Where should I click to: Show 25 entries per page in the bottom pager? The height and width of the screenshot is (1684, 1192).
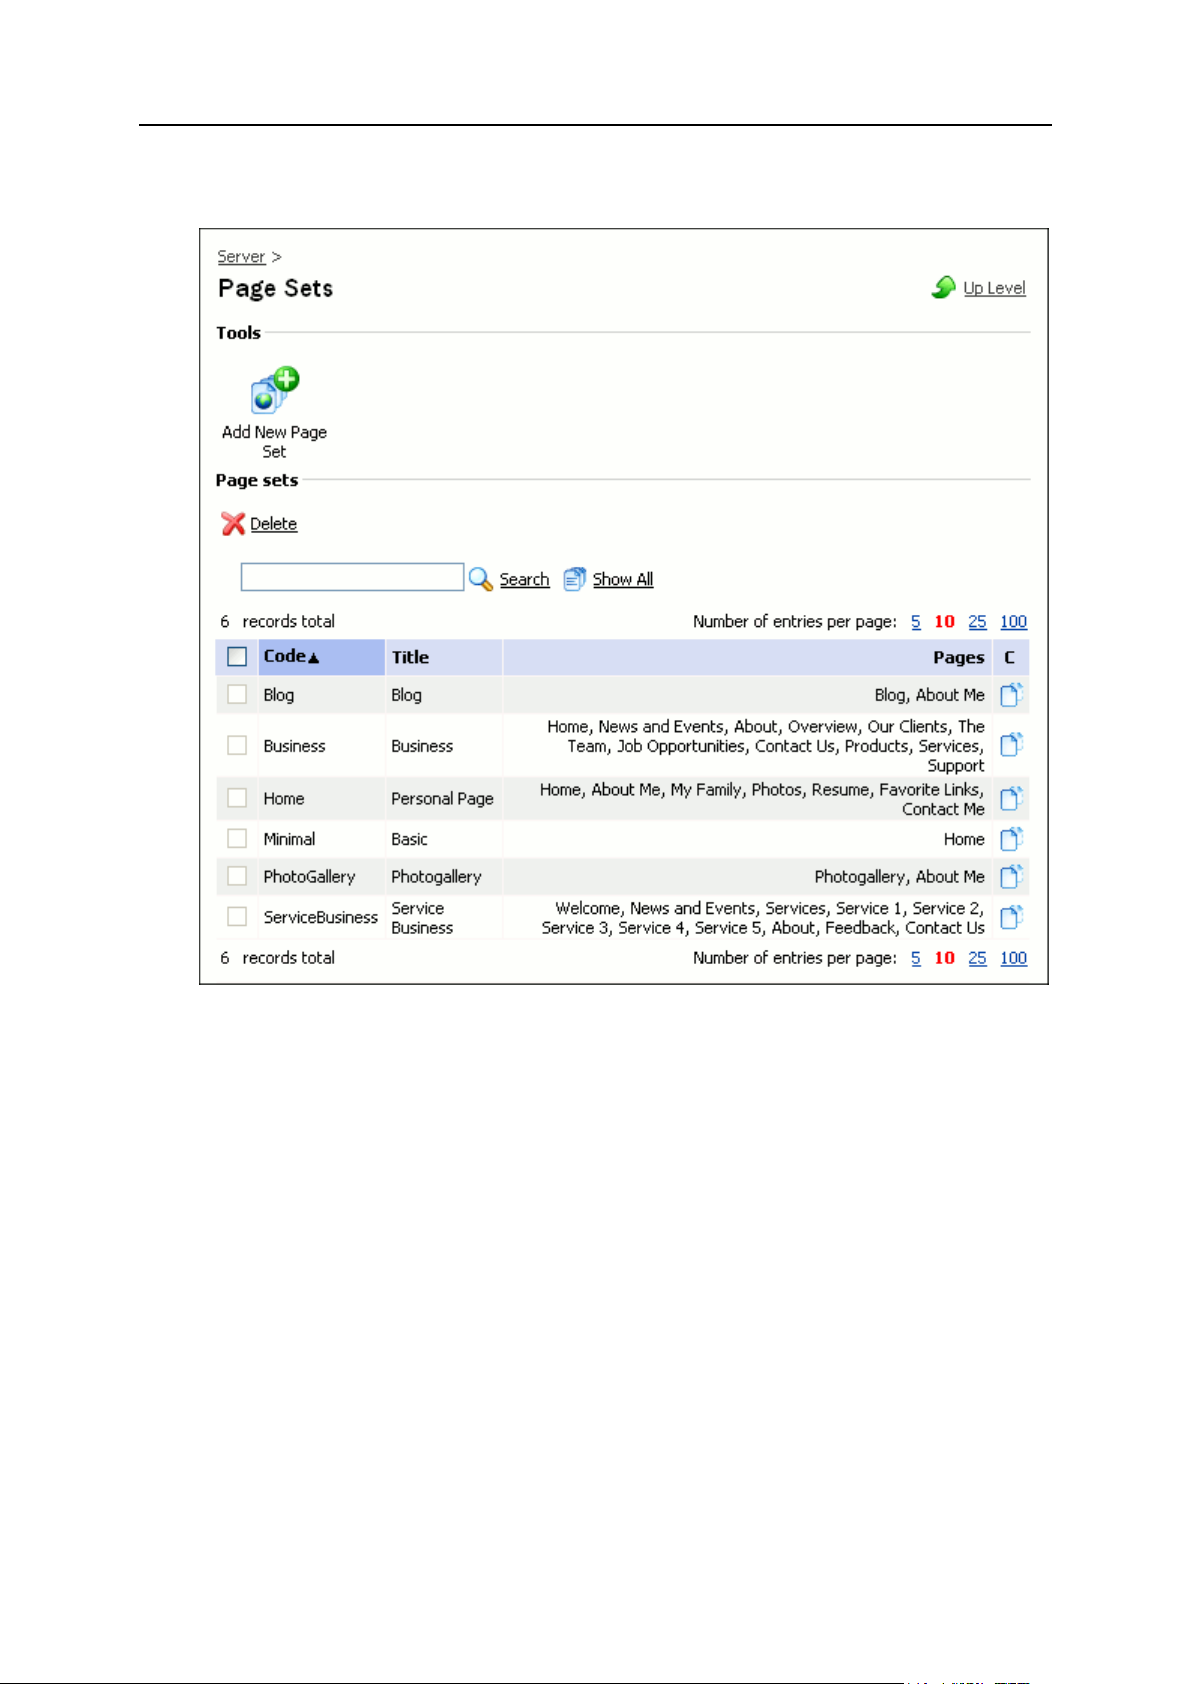click(x=977, y=958)
